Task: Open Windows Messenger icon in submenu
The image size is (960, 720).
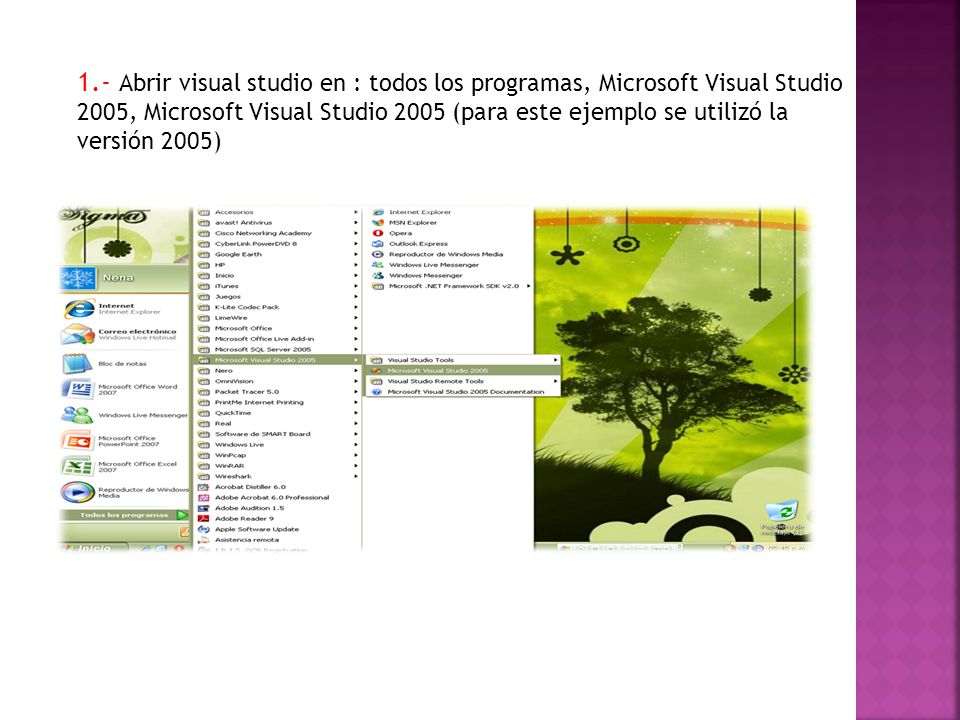Action: point(378,276)
